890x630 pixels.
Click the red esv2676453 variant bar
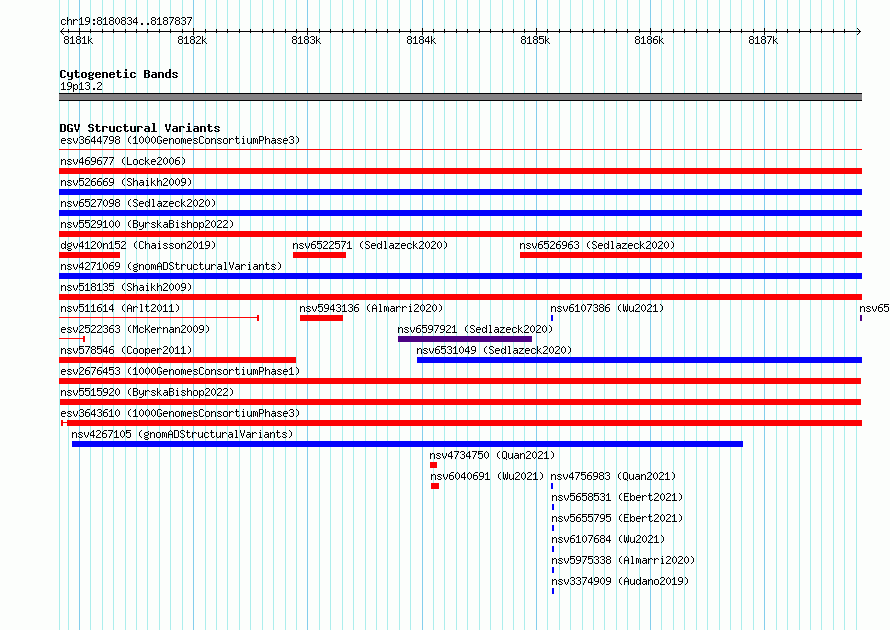pyautogui.click(x=460, y=381)
